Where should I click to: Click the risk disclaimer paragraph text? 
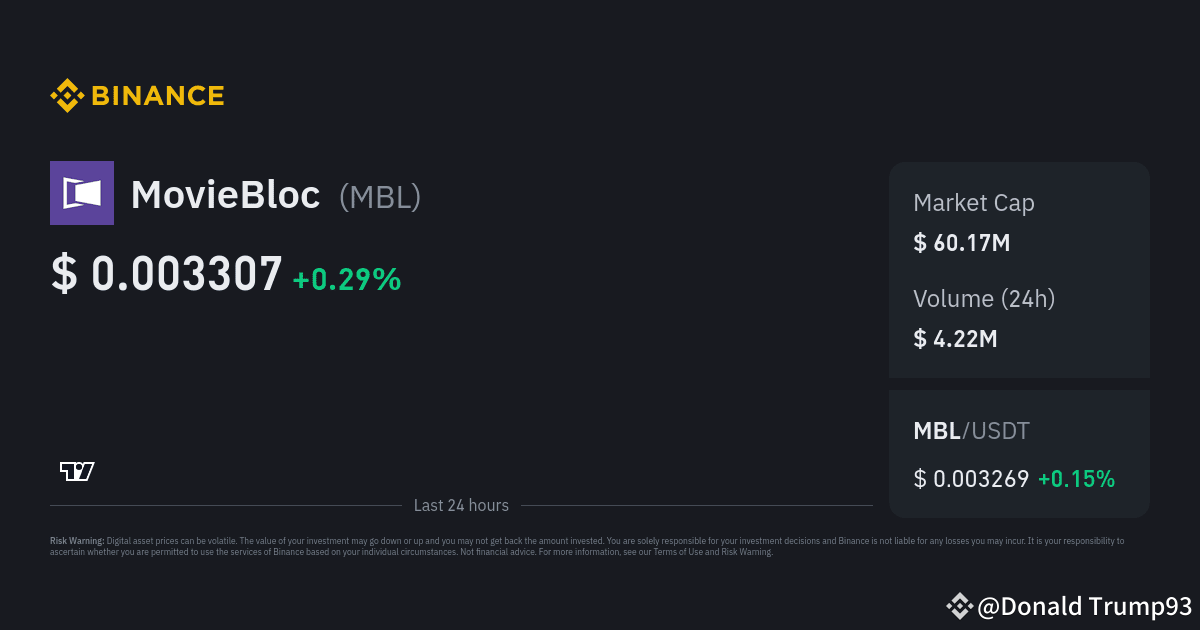tap(600, 546)
